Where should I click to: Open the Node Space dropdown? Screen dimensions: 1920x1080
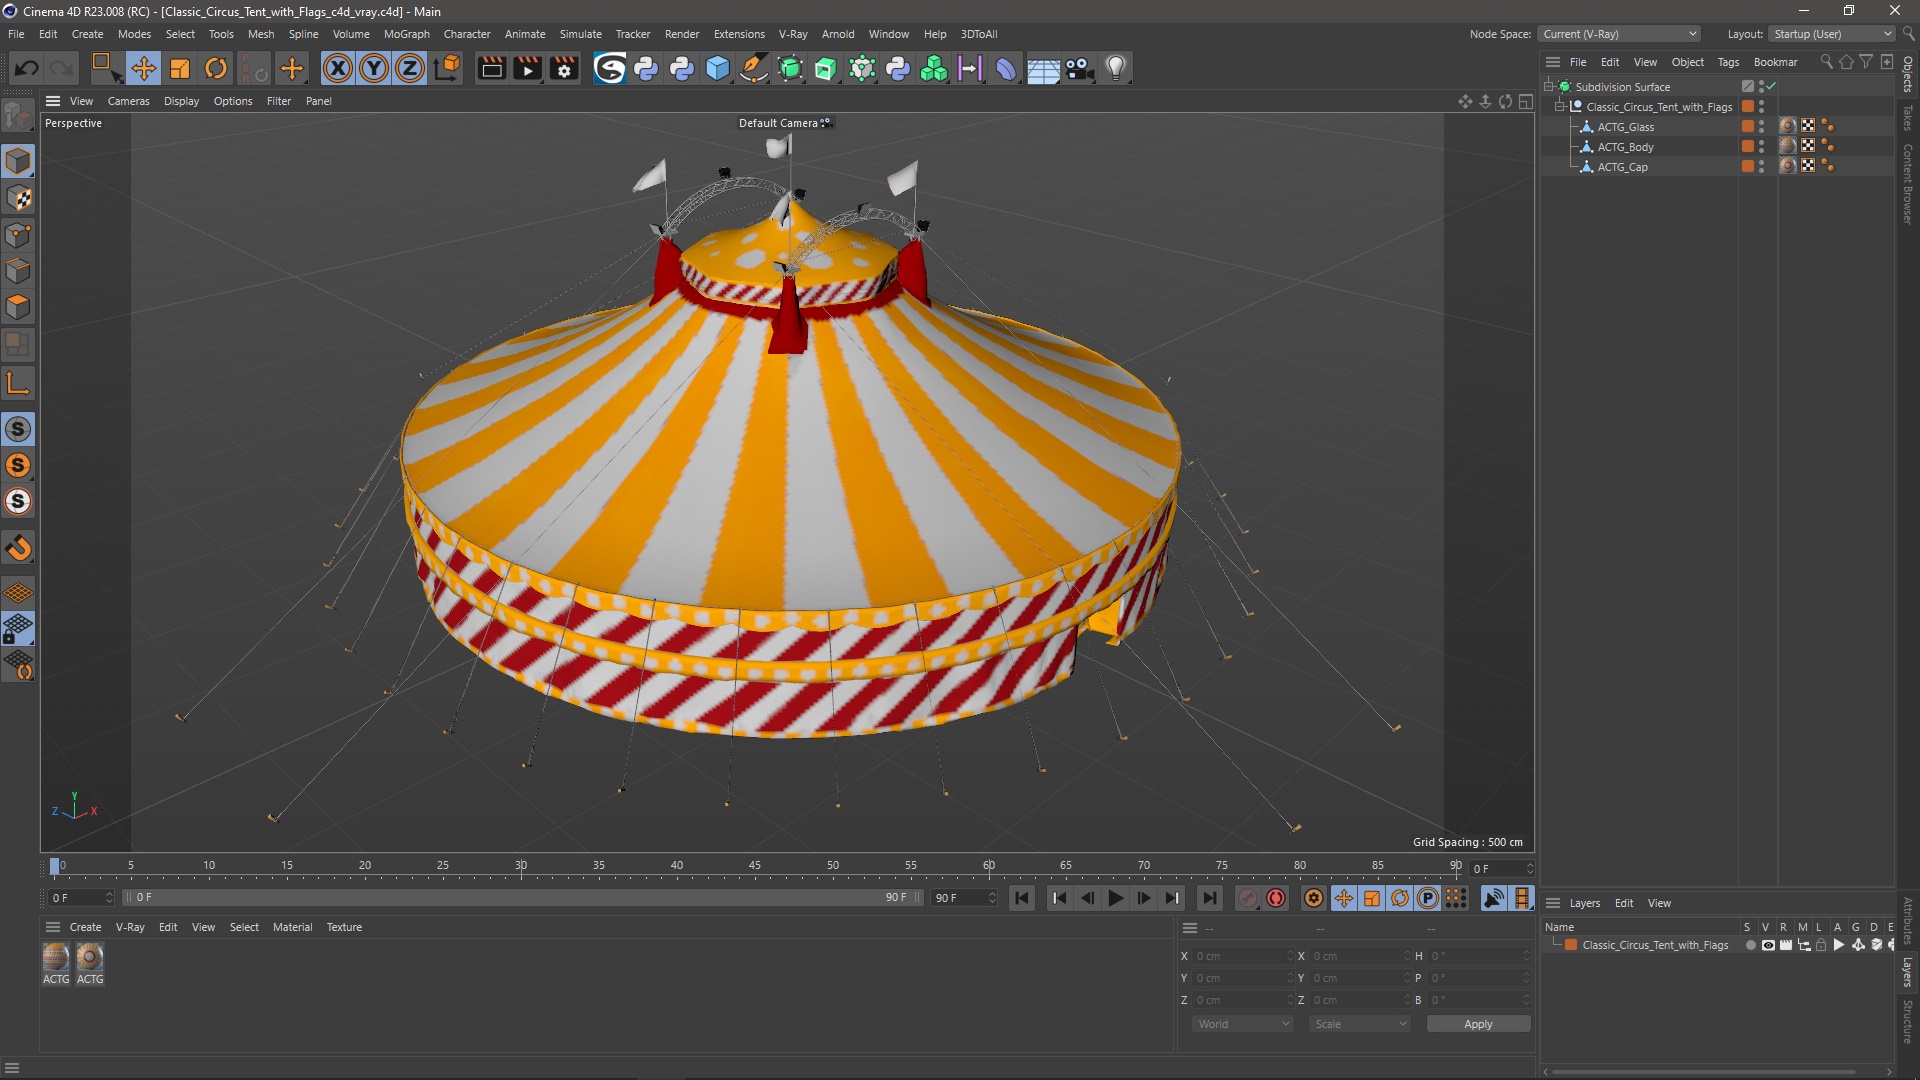(1619, 34)
